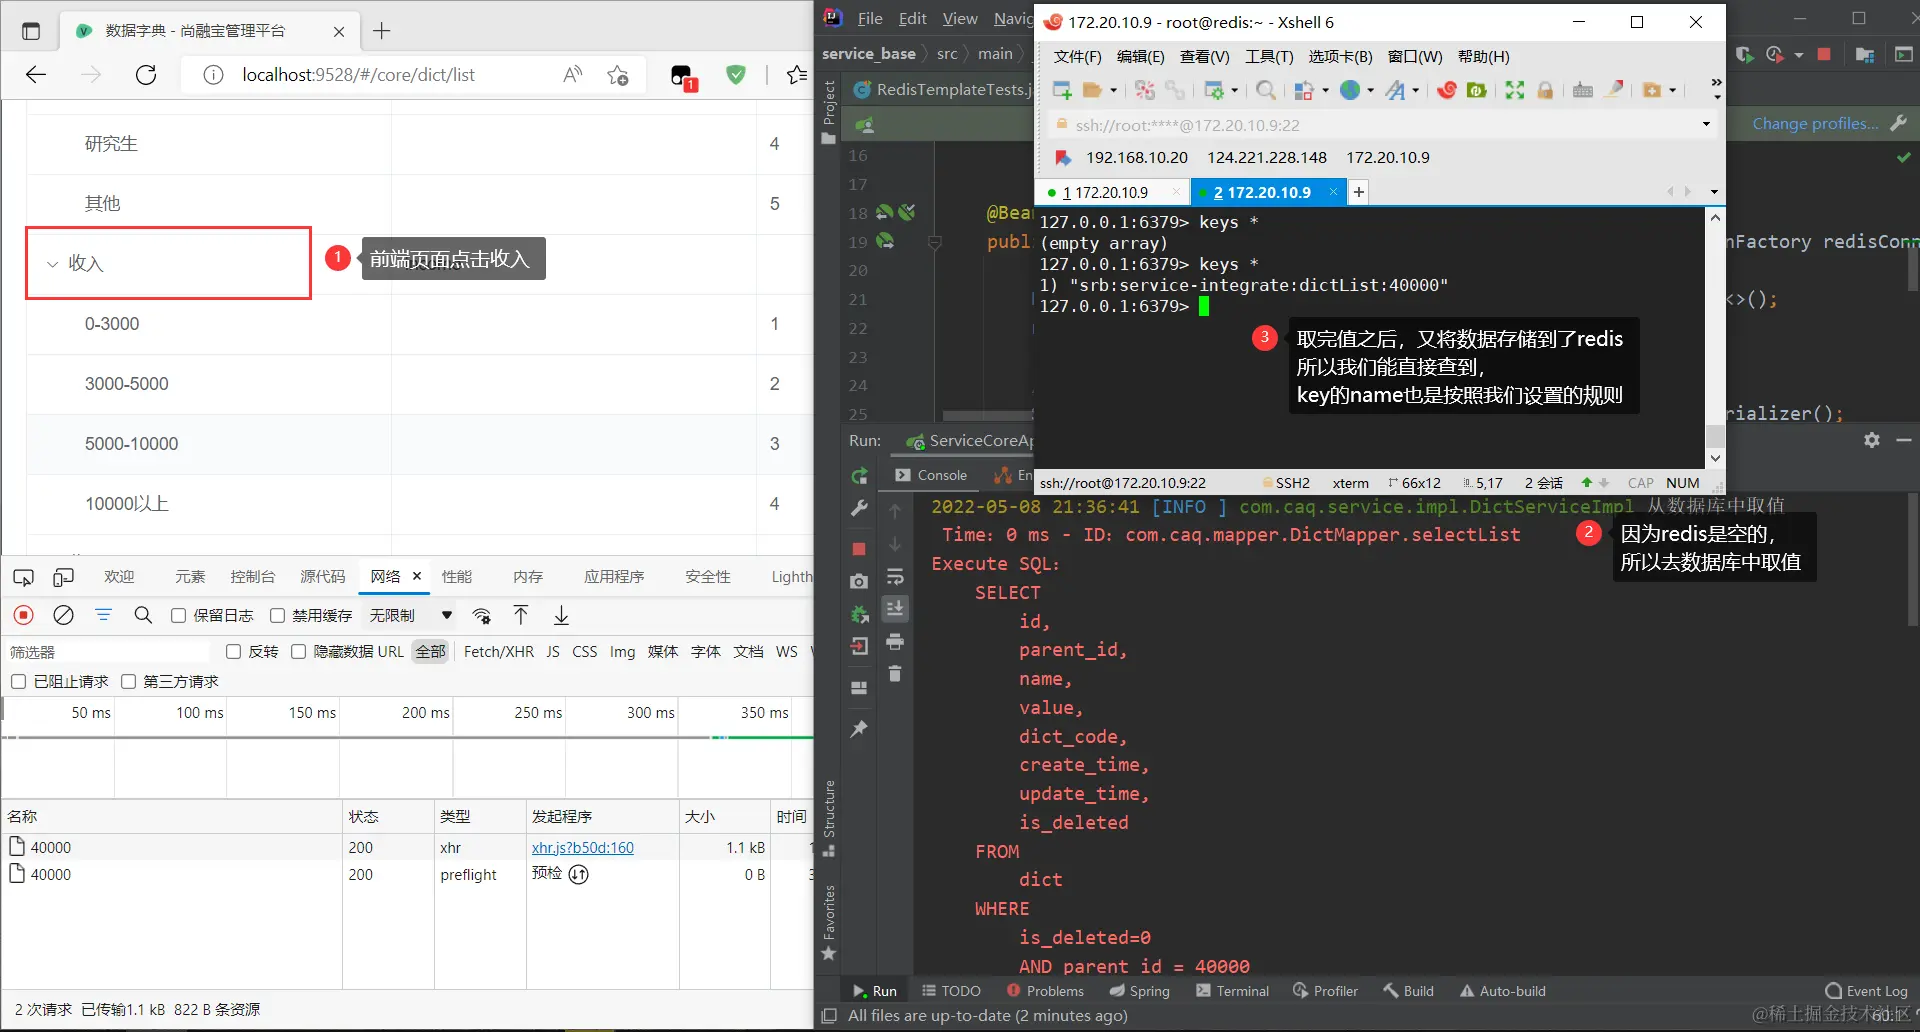
Task: Click the clear network log icon
Action: (x=63, y=615)
